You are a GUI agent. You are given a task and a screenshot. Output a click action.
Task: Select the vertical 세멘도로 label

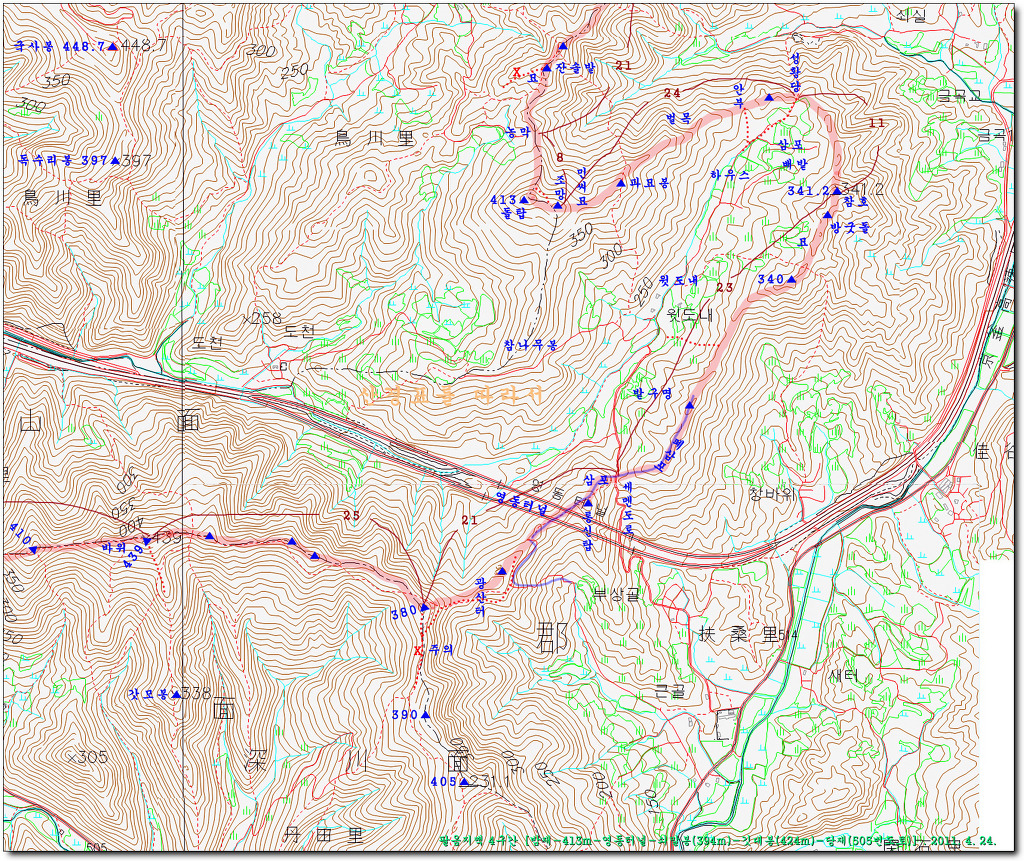click(628, 510)
